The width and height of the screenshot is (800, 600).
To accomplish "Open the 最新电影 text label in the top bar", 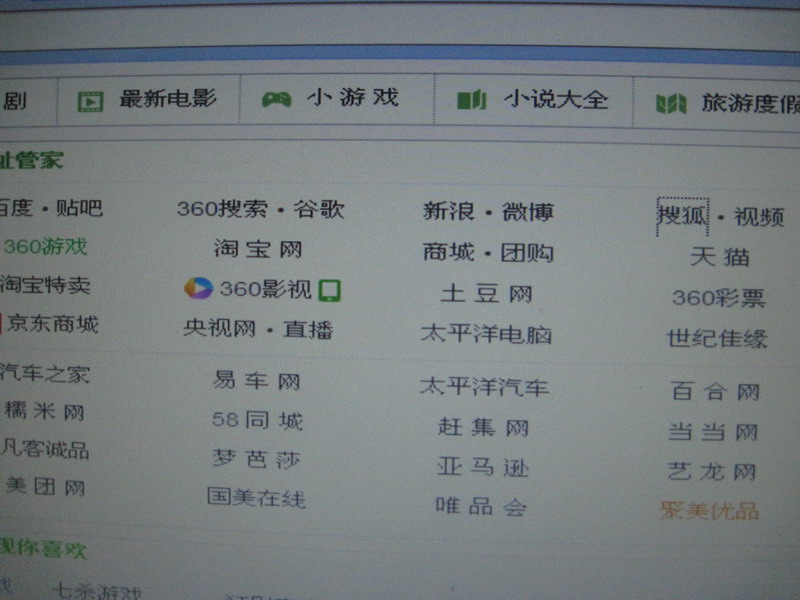I will tap(168, 98).
